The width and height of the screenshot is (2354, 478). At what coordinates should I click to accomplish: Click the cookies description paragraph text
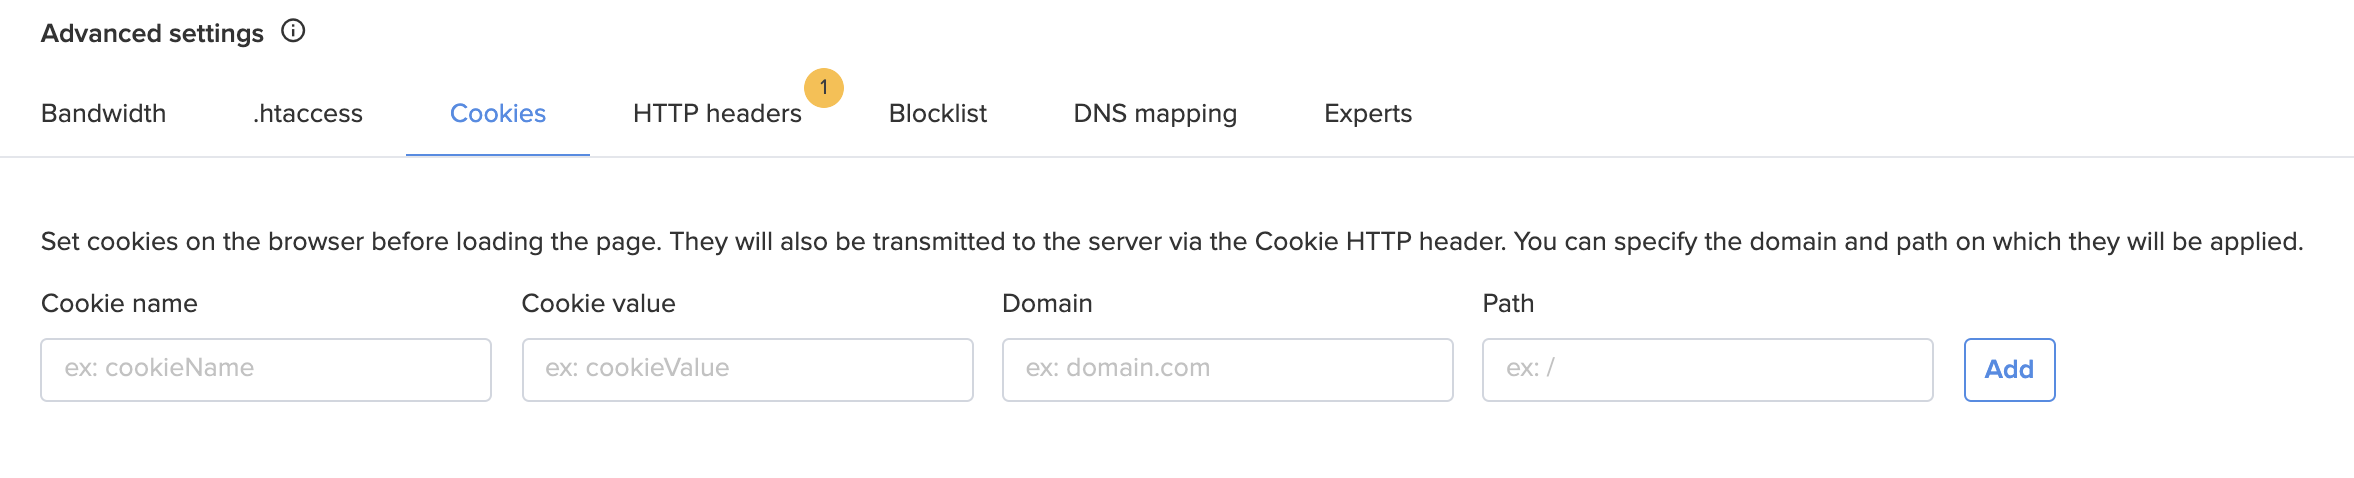1172,242
